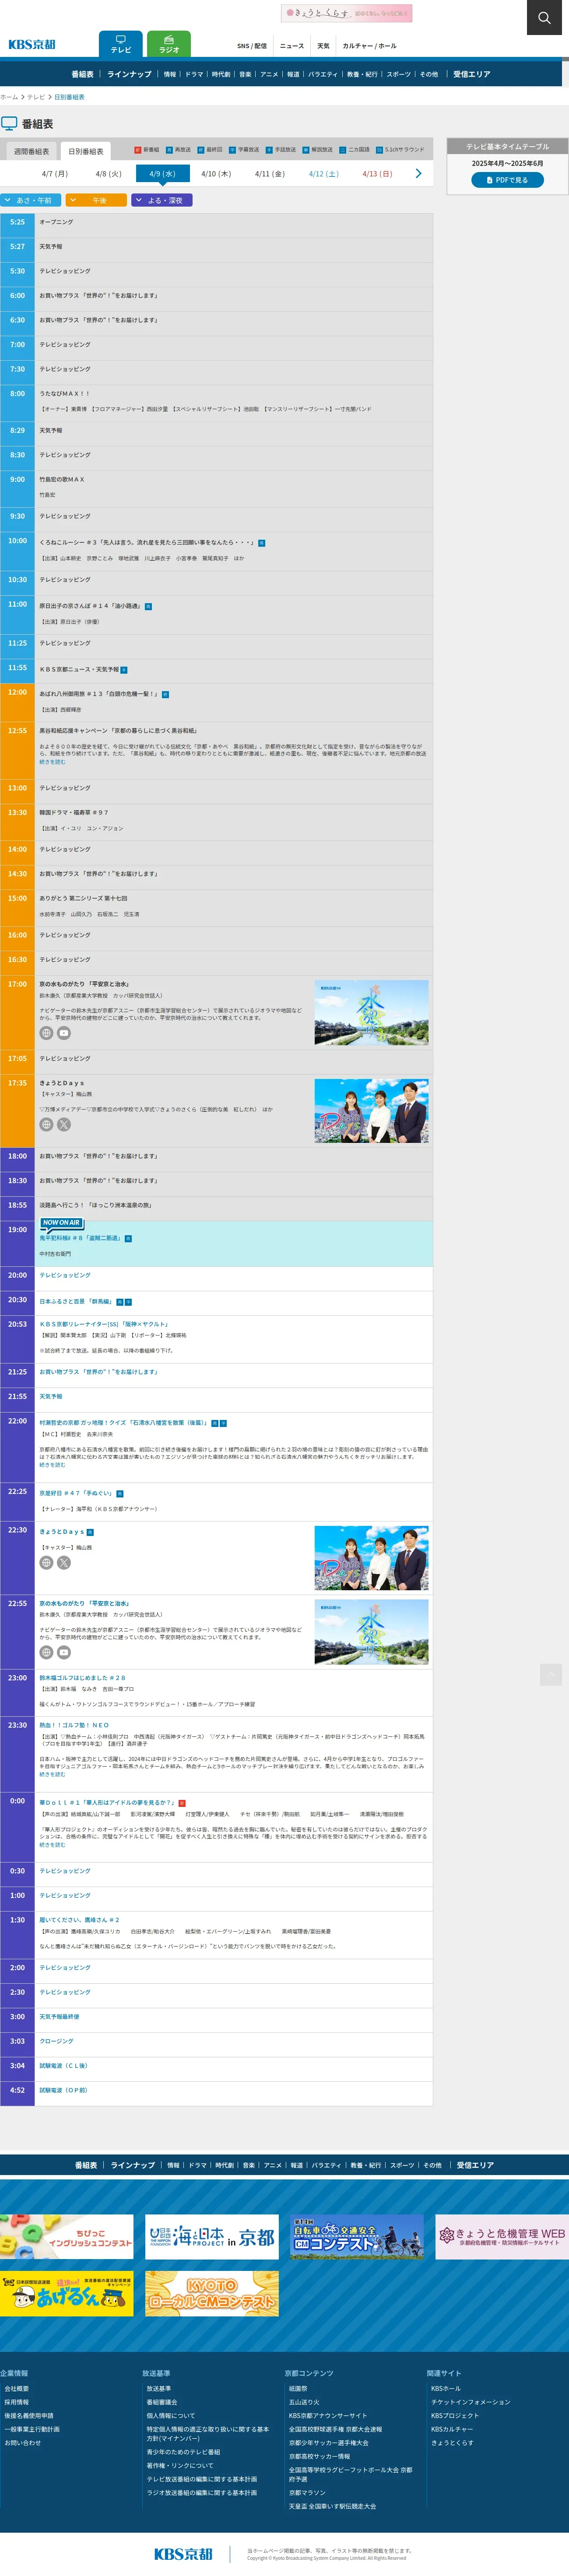The height and width of the screenshot is (2576, 569).
Task: Open globe website icon in 17:35 きょうとDays row
Action: 46,1124
